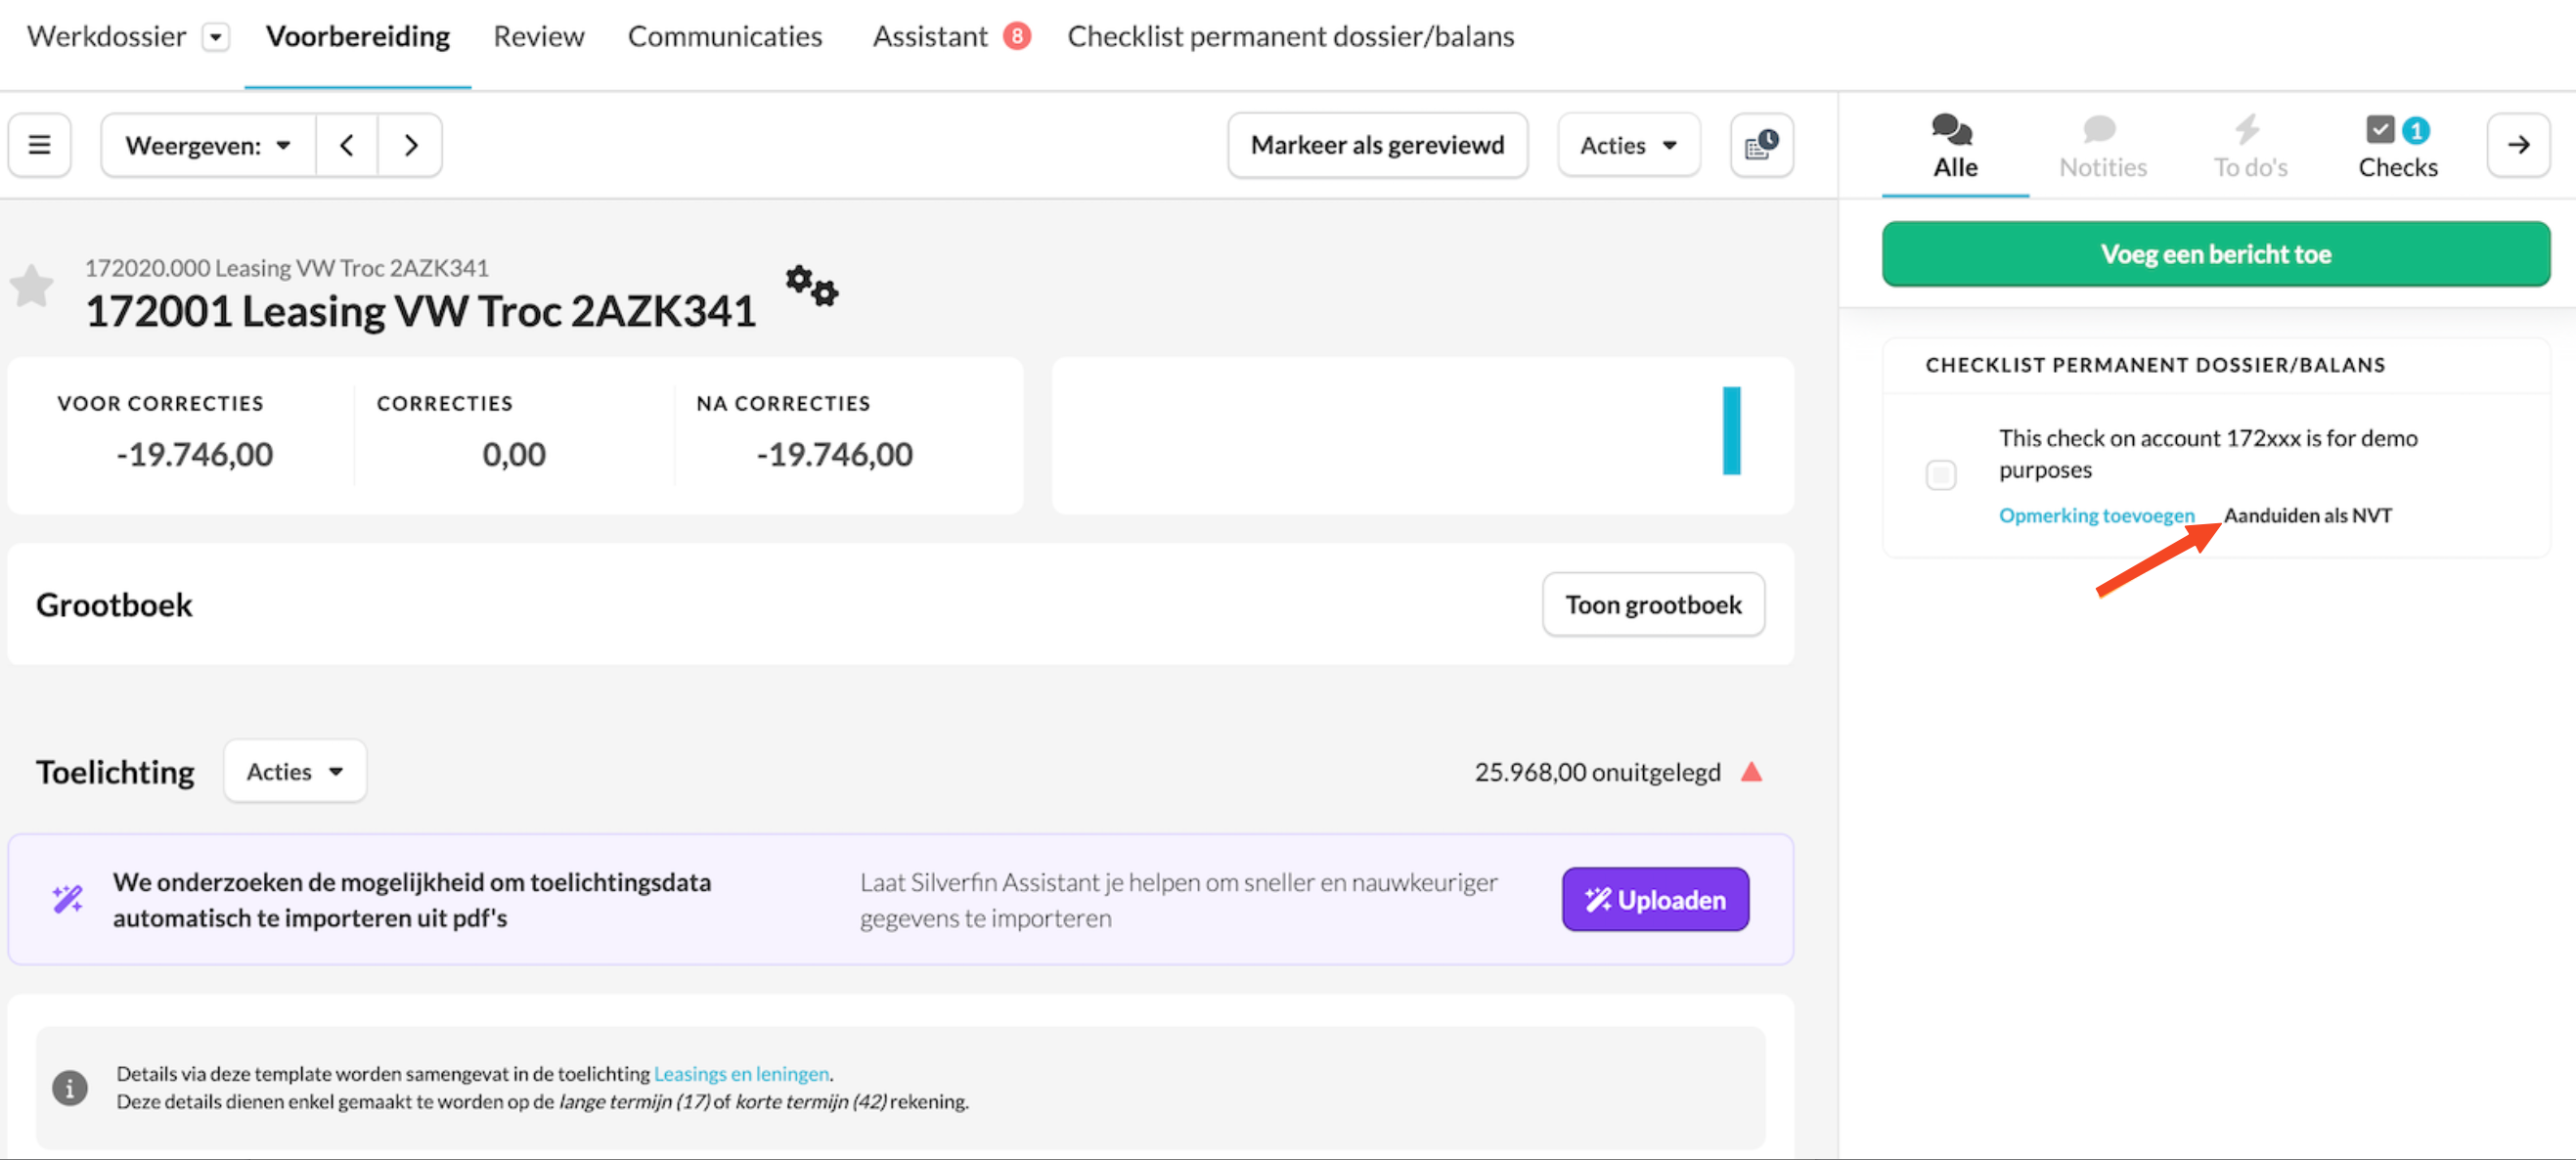Tick the demo purposes check checkbox

tap(1940, 474)
